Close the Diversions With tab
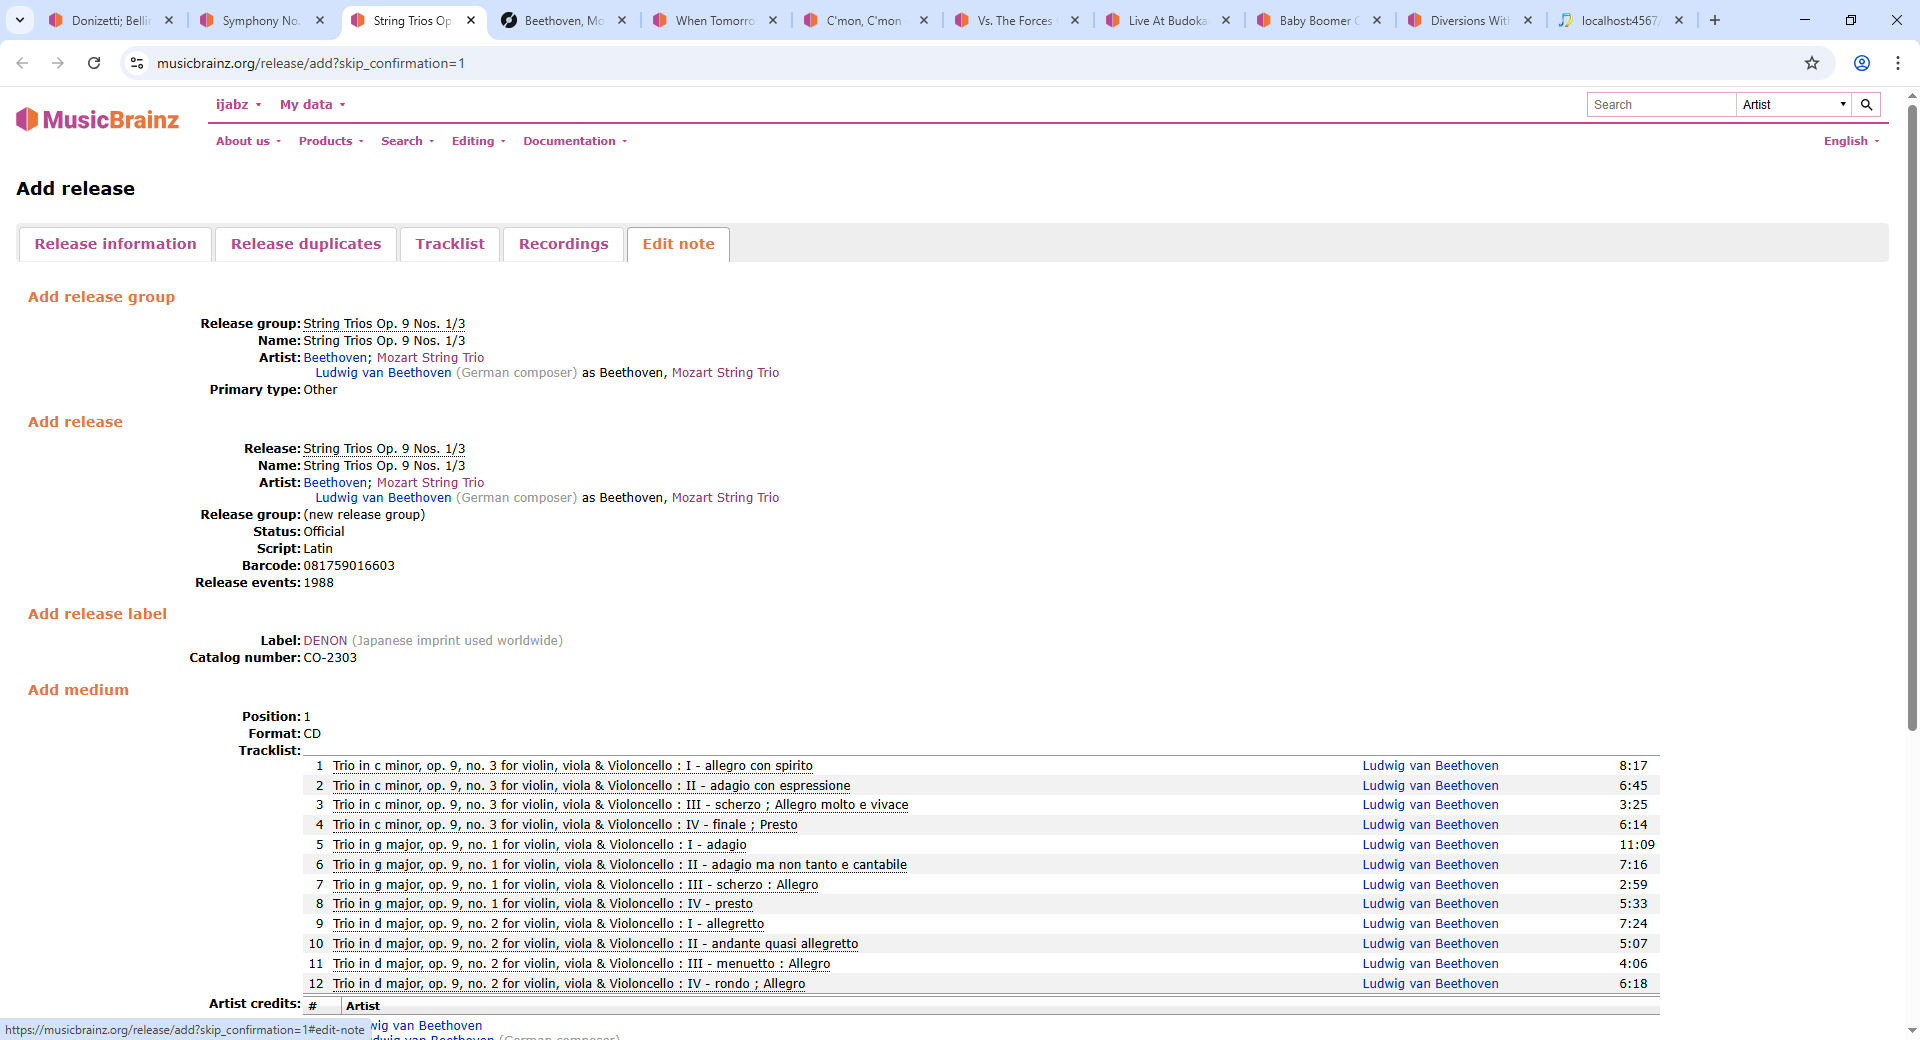 coord(1528,20)
